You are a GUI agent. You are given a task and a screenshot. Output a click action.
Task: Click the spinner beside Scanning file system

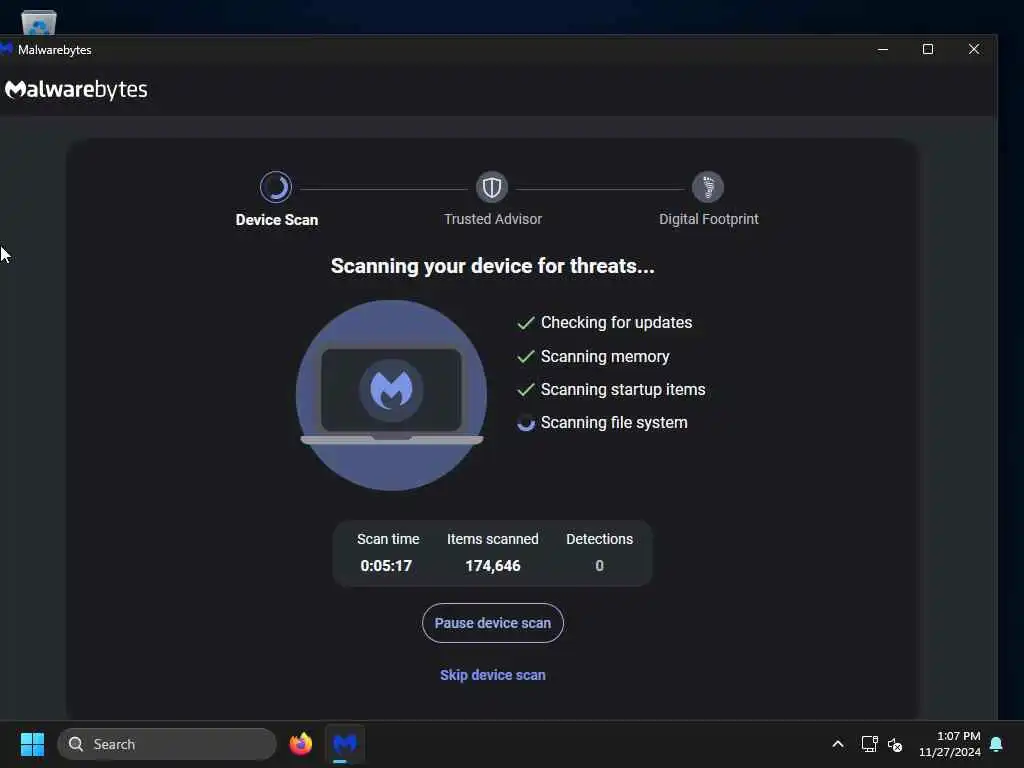tap(526, 423)
